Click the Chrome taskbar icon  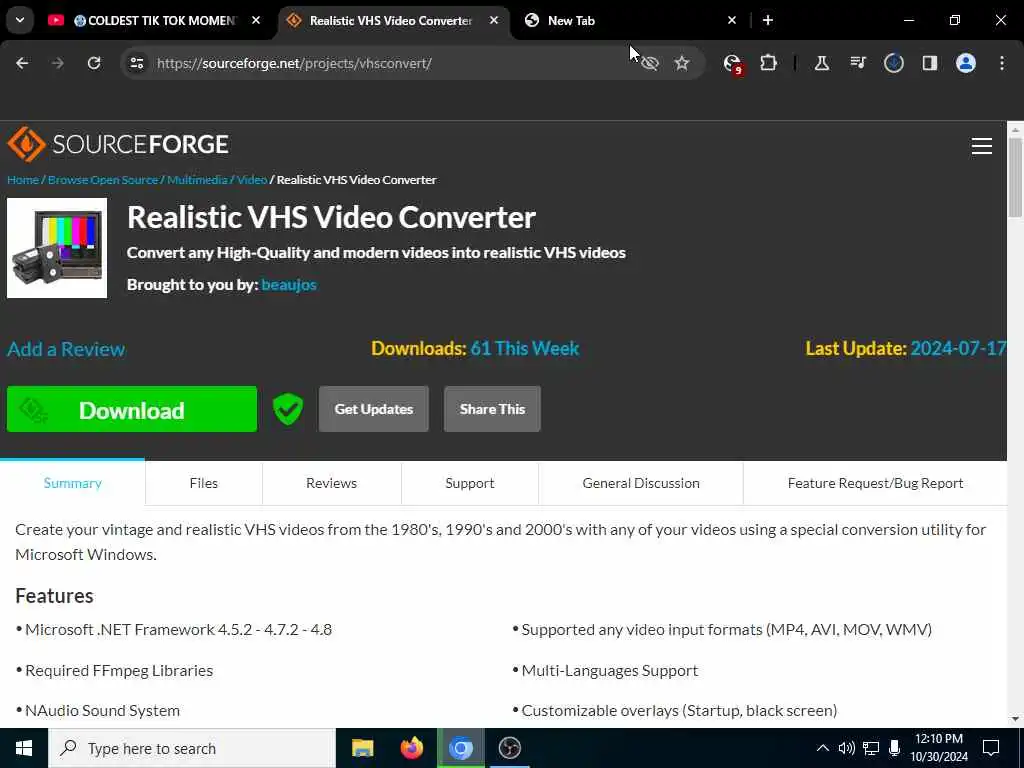[460, 748]
